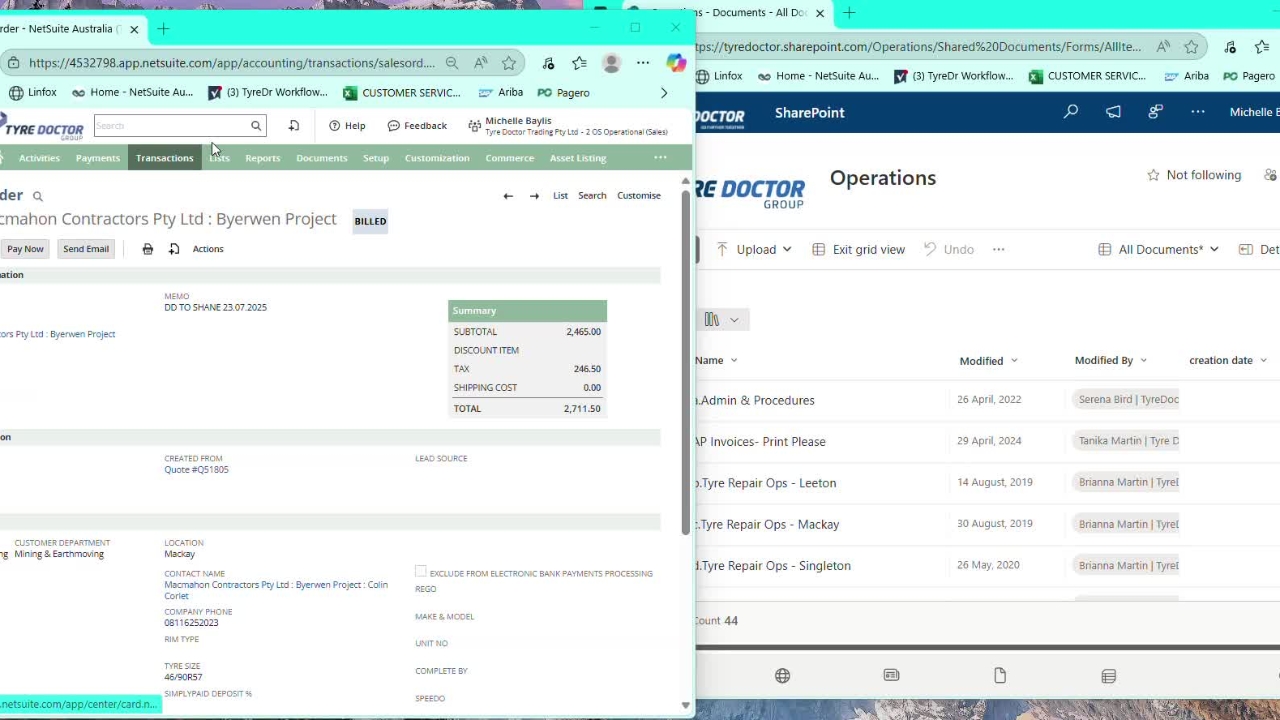Open the Customization menu in NetSuite
This screenshot has height=720, width=1280.
pos(437,158)
